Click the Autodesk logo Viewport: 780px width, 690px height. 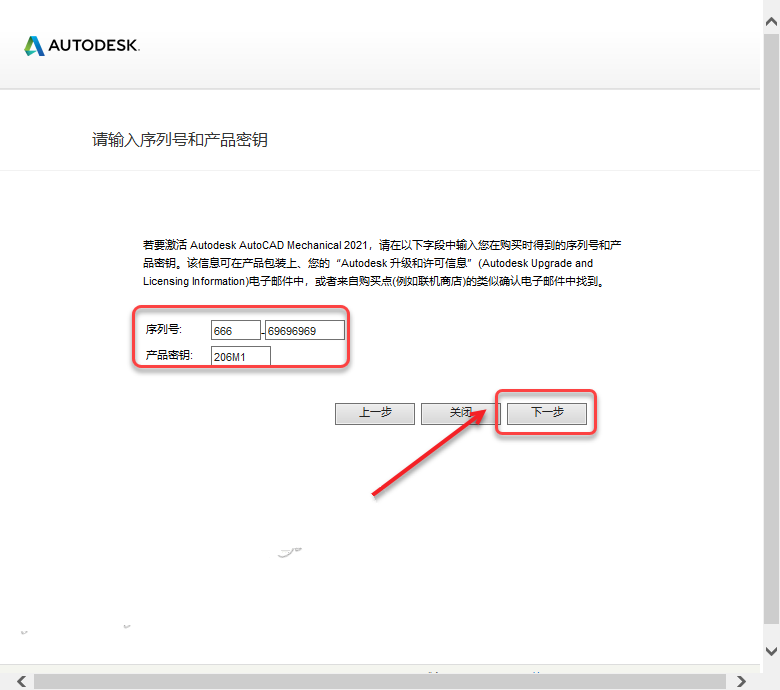coord(82,46)
